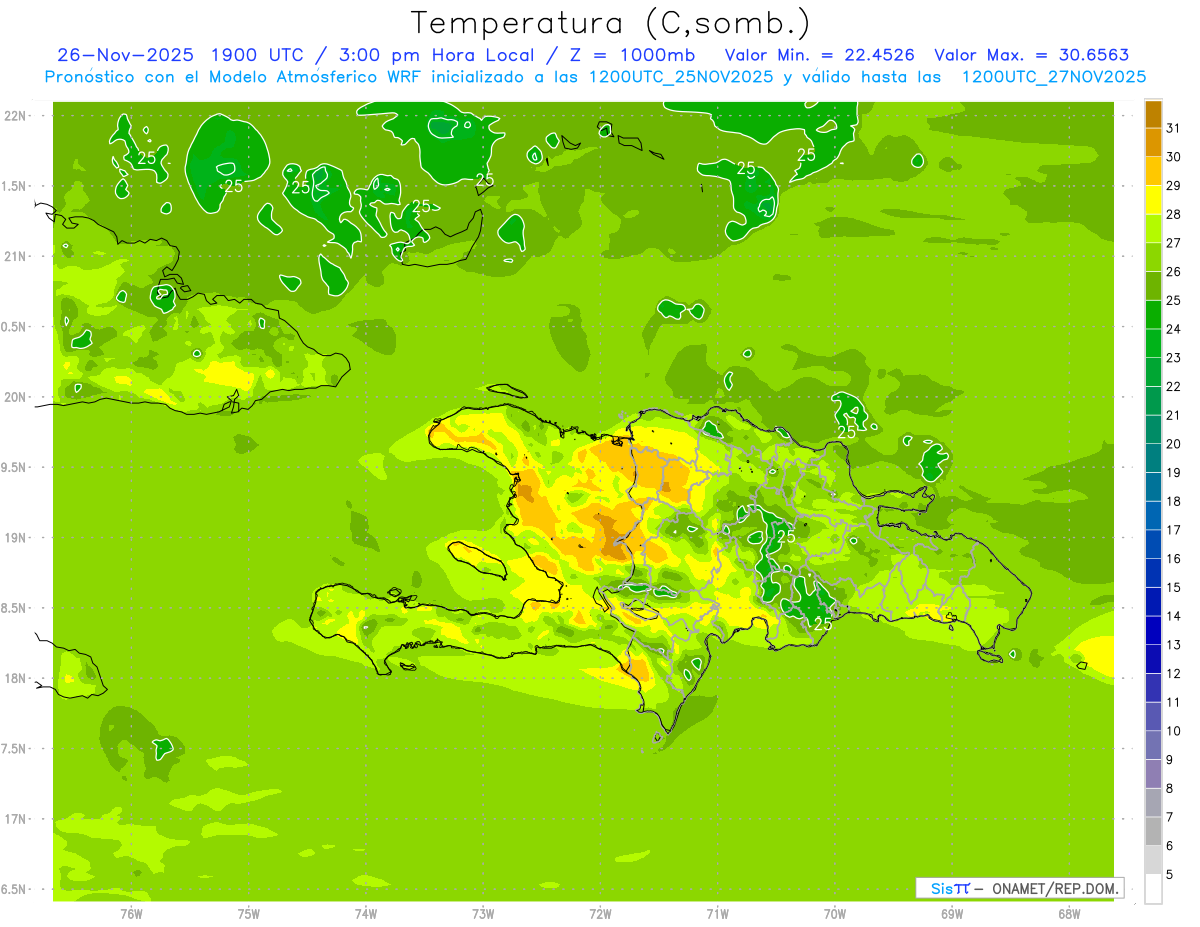Pick the topmost brown legend swatch above 31
Viewport: 1200px width, 927px height.
[1153, 114]
